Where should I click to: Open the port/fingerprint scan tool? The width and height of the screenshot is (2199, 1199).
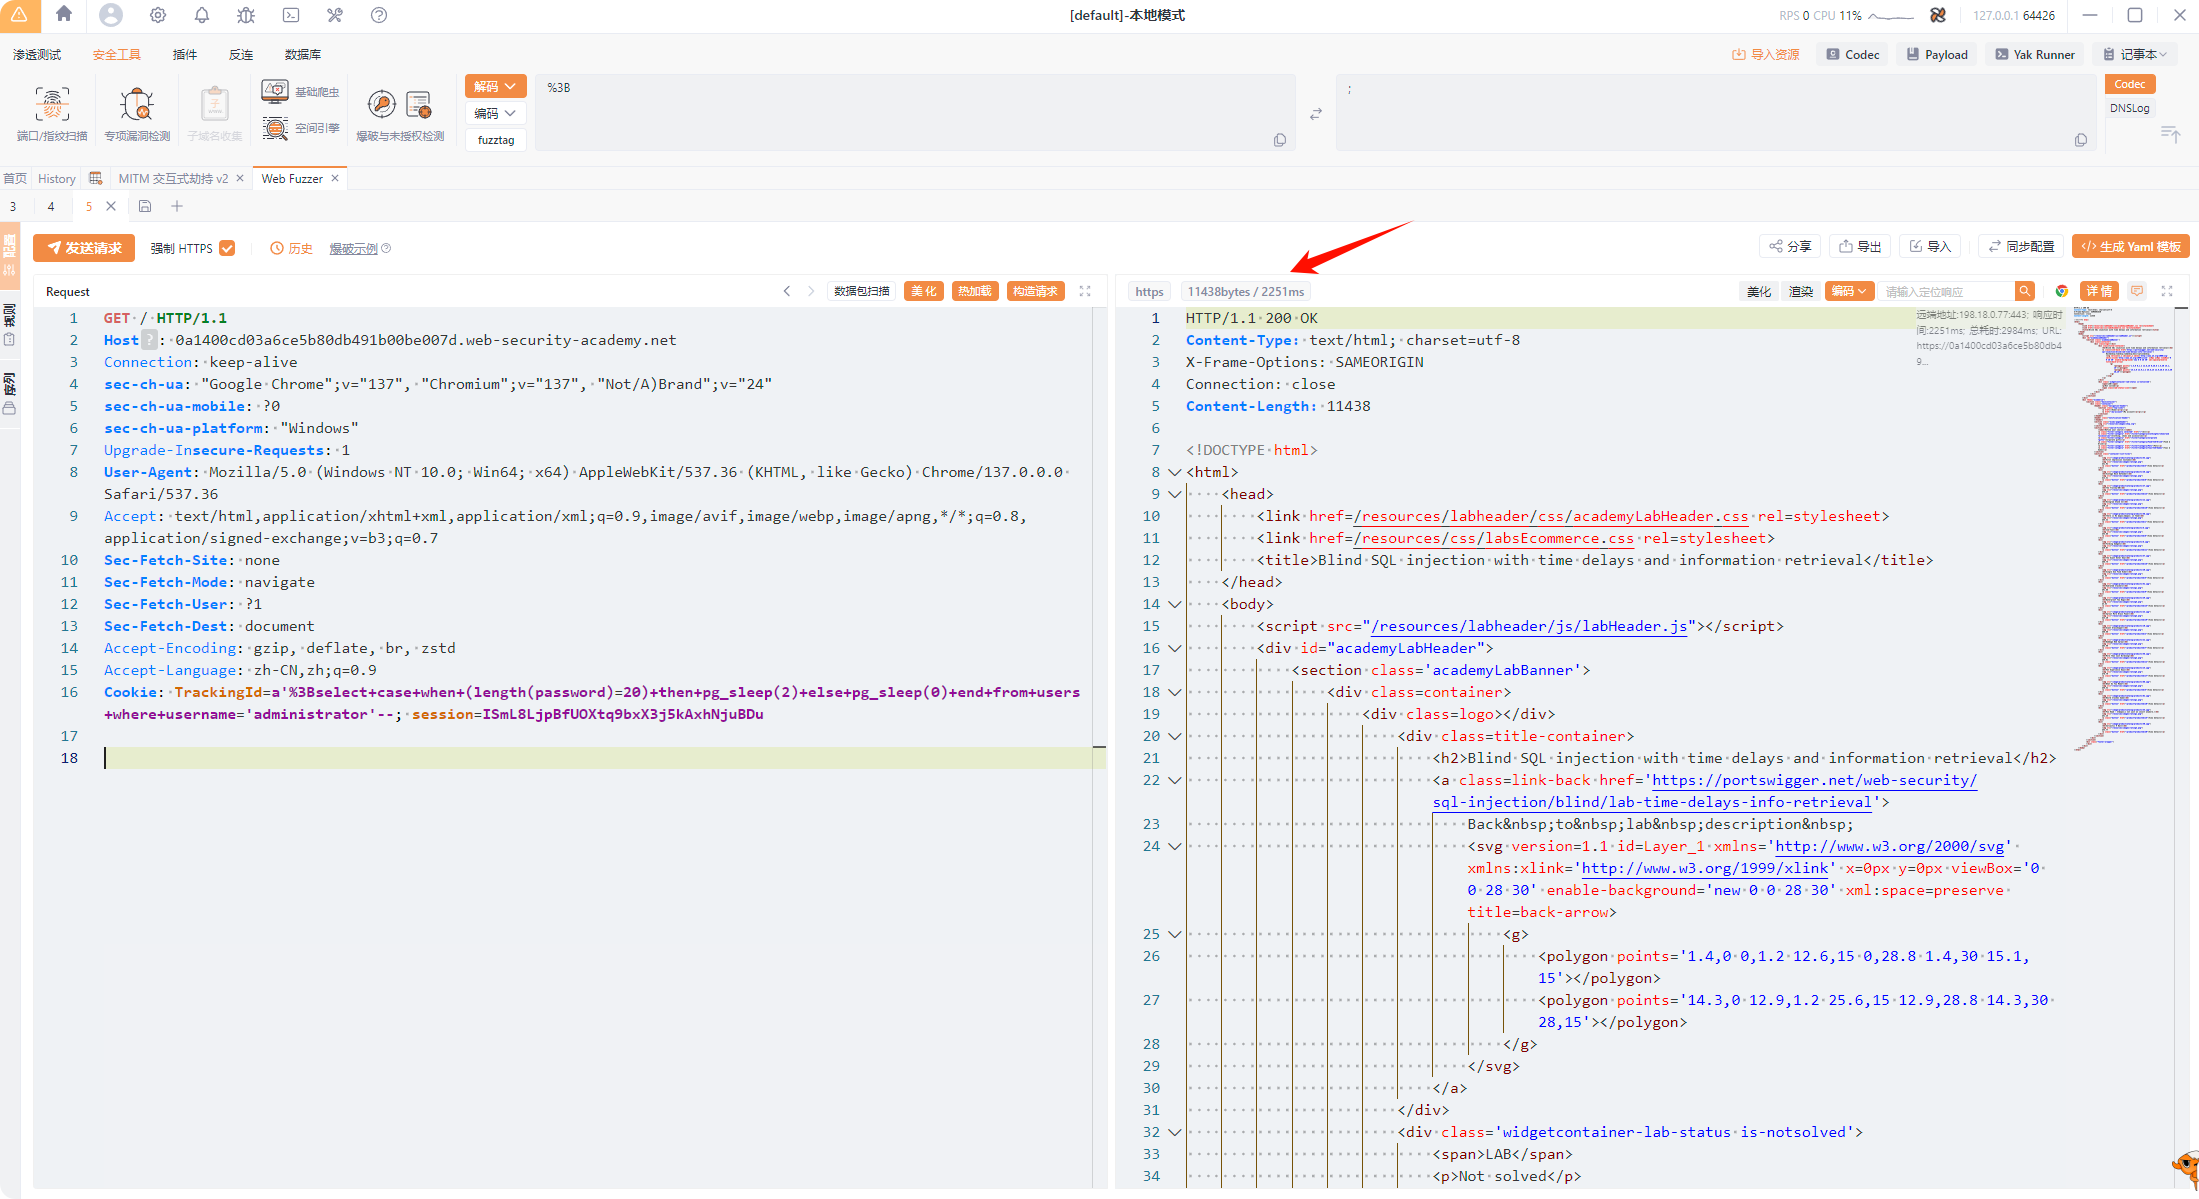click(52, 112)
